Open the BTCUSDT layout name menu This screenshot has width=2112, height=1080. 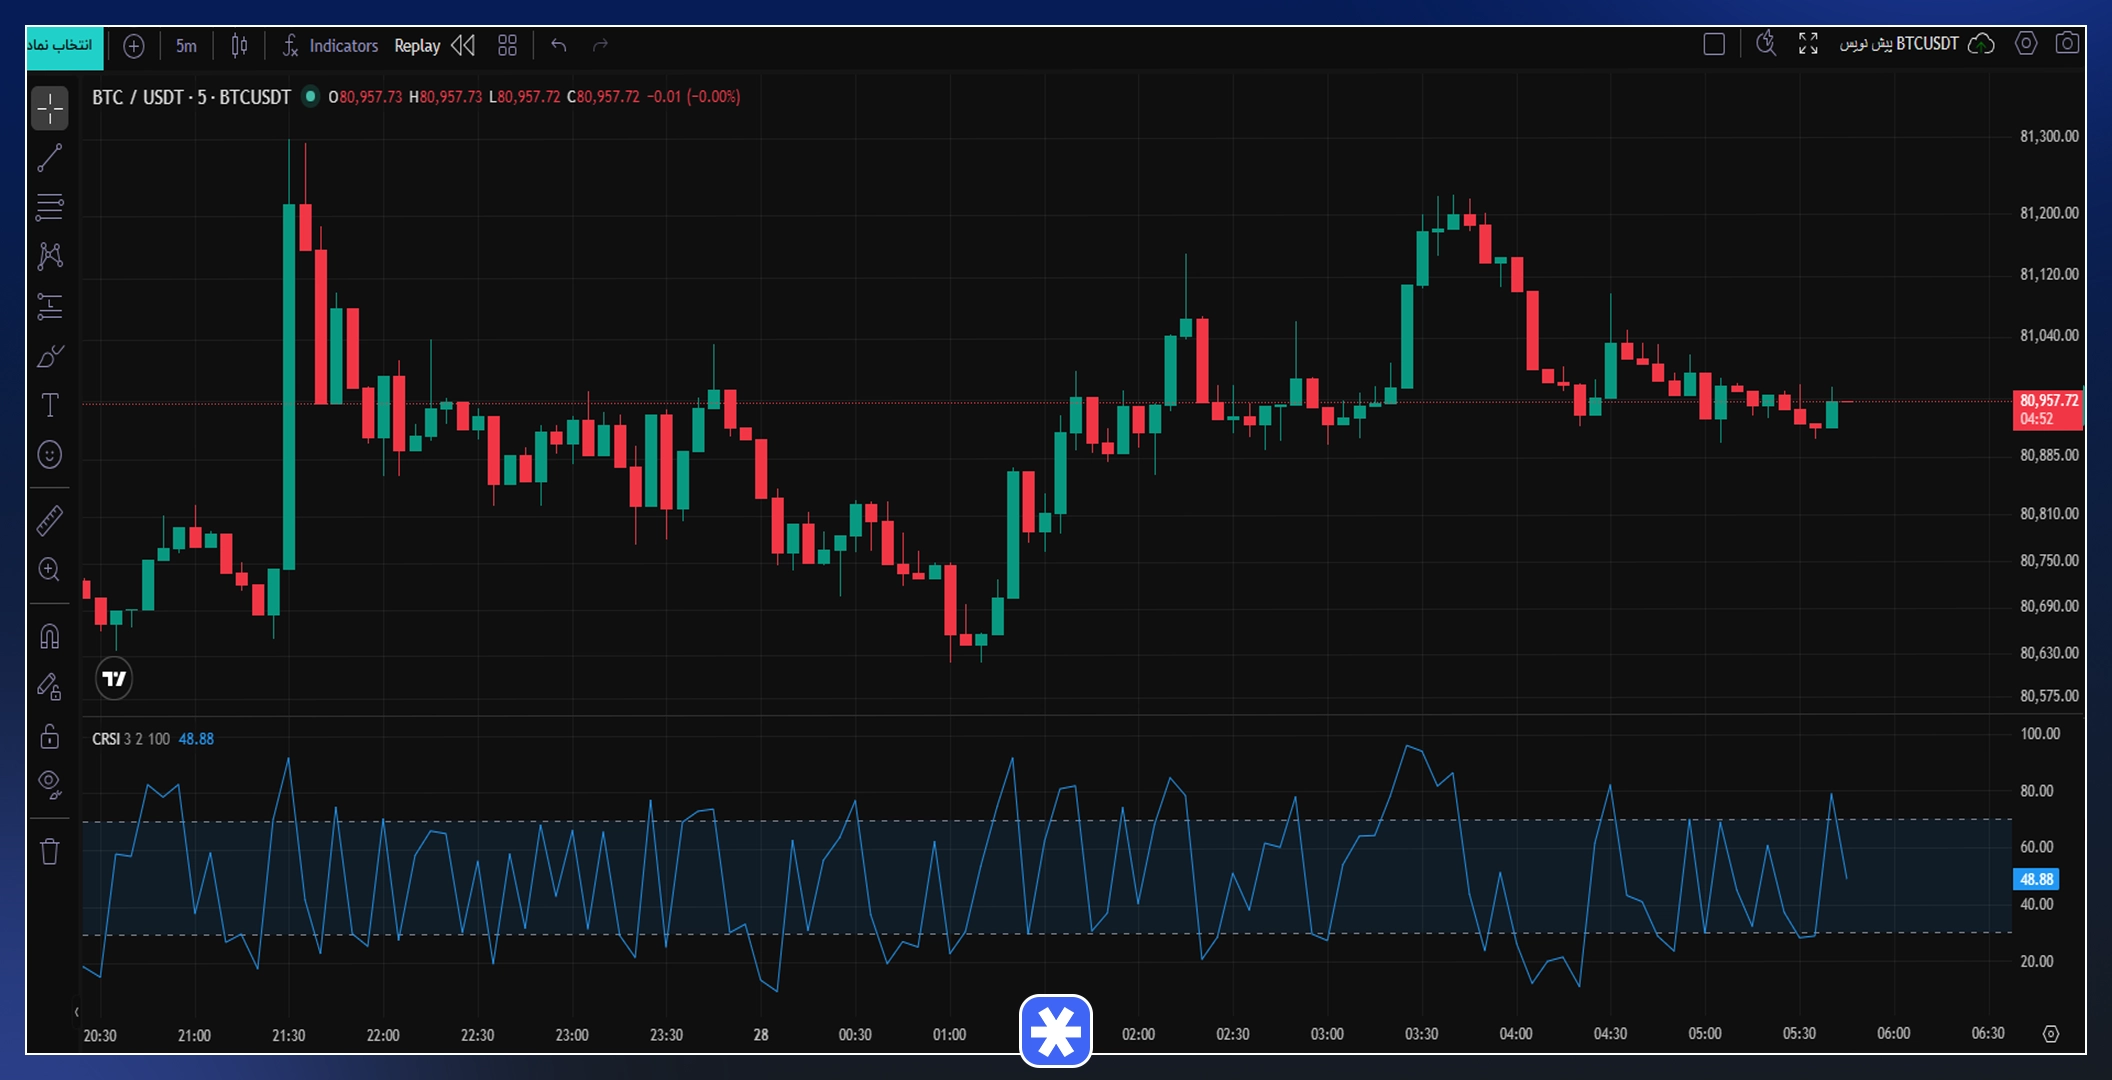pyautogui.click(x=1899, y=44)
